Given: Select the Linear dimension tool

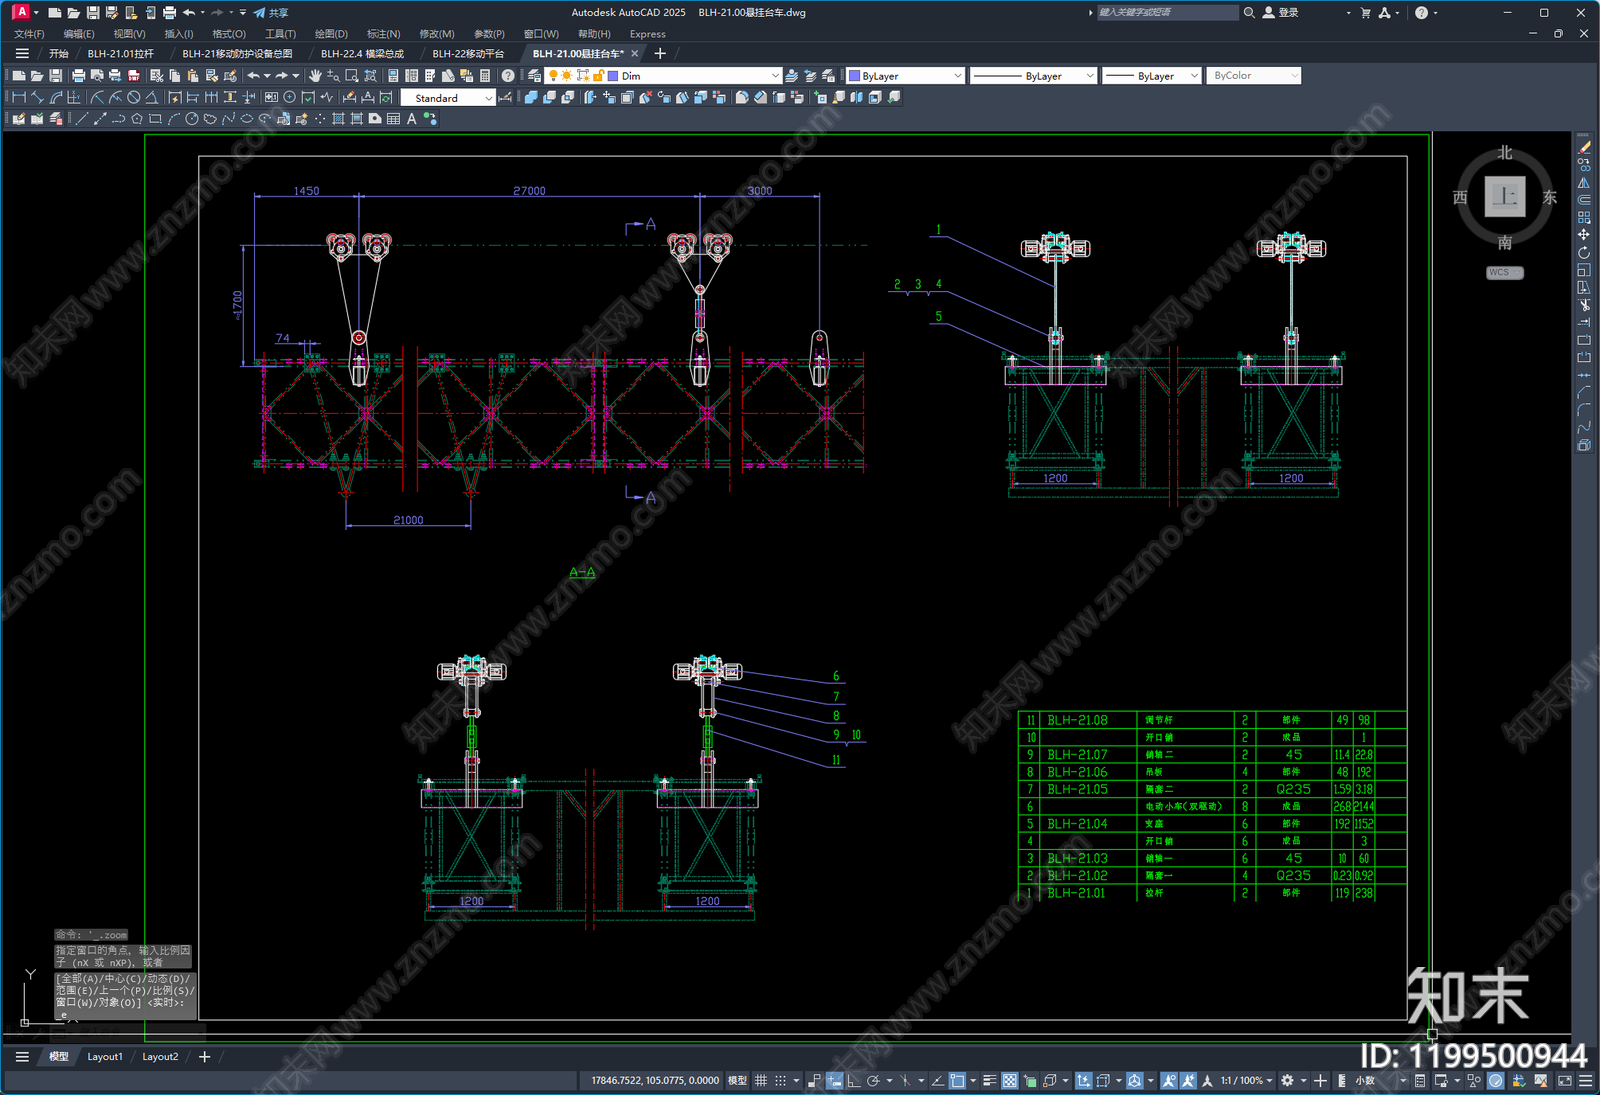Looking at the screenshot, I should 18,98.
